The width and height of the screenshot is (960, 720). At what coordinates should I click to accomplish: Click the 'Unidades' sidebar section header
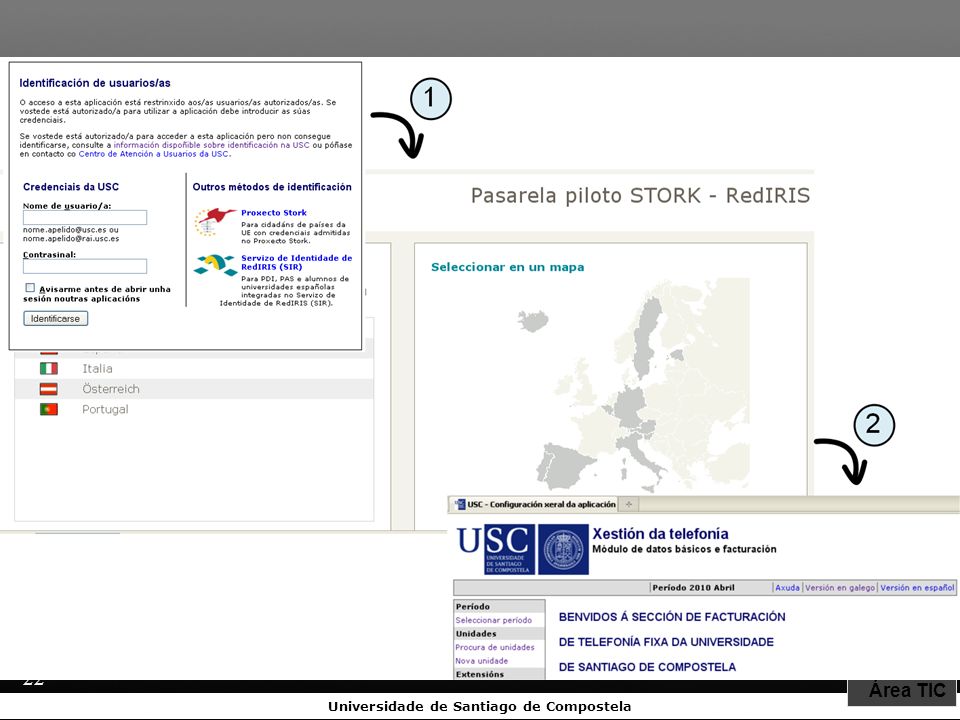pyautogui.click(x=499, y=634)
